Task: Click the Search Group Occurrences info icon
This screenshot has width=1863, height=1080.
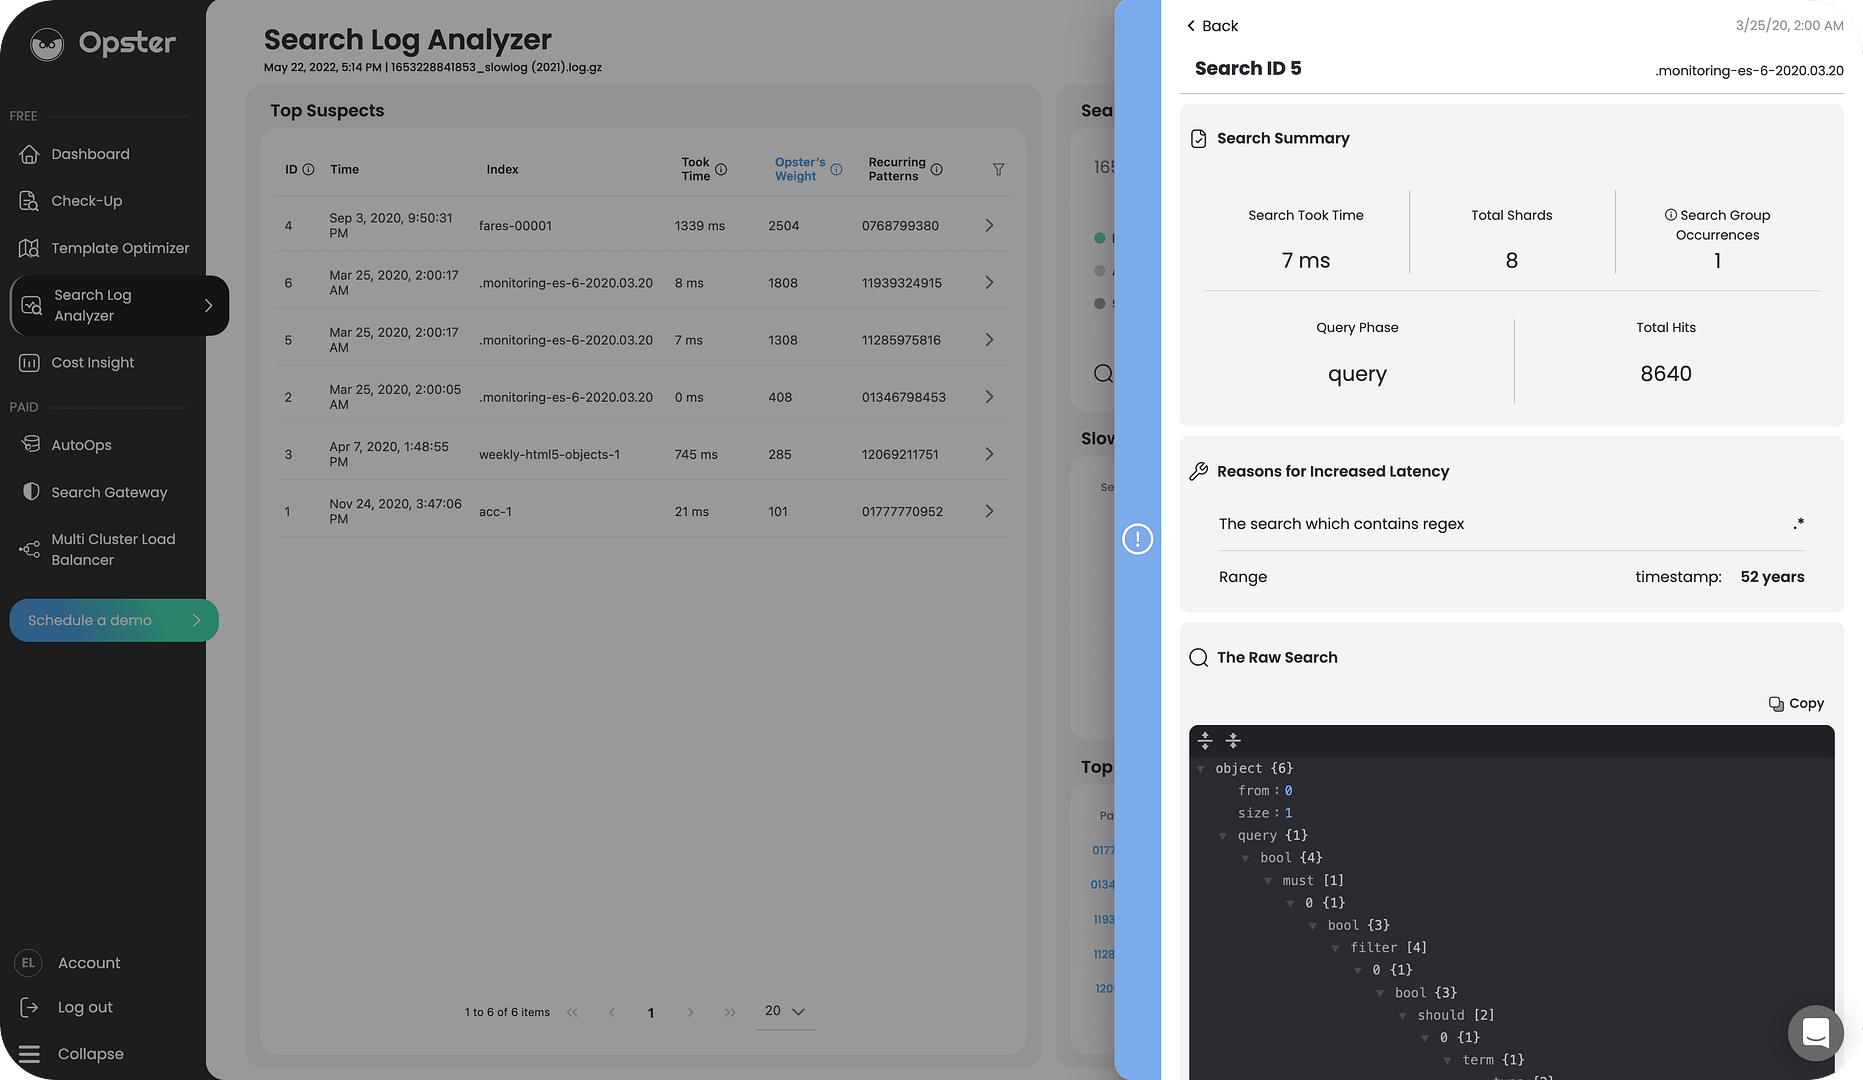Action: [x=1670, y=214]
